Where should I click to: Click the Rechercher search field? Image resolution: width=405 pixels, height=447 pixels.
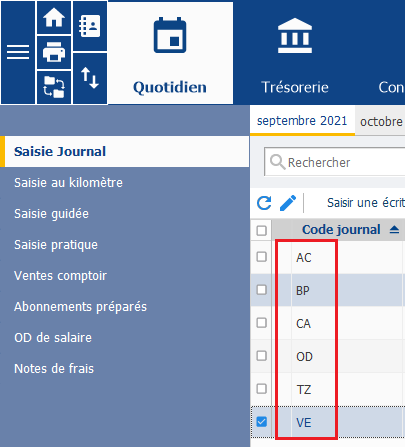pos(335,162)
